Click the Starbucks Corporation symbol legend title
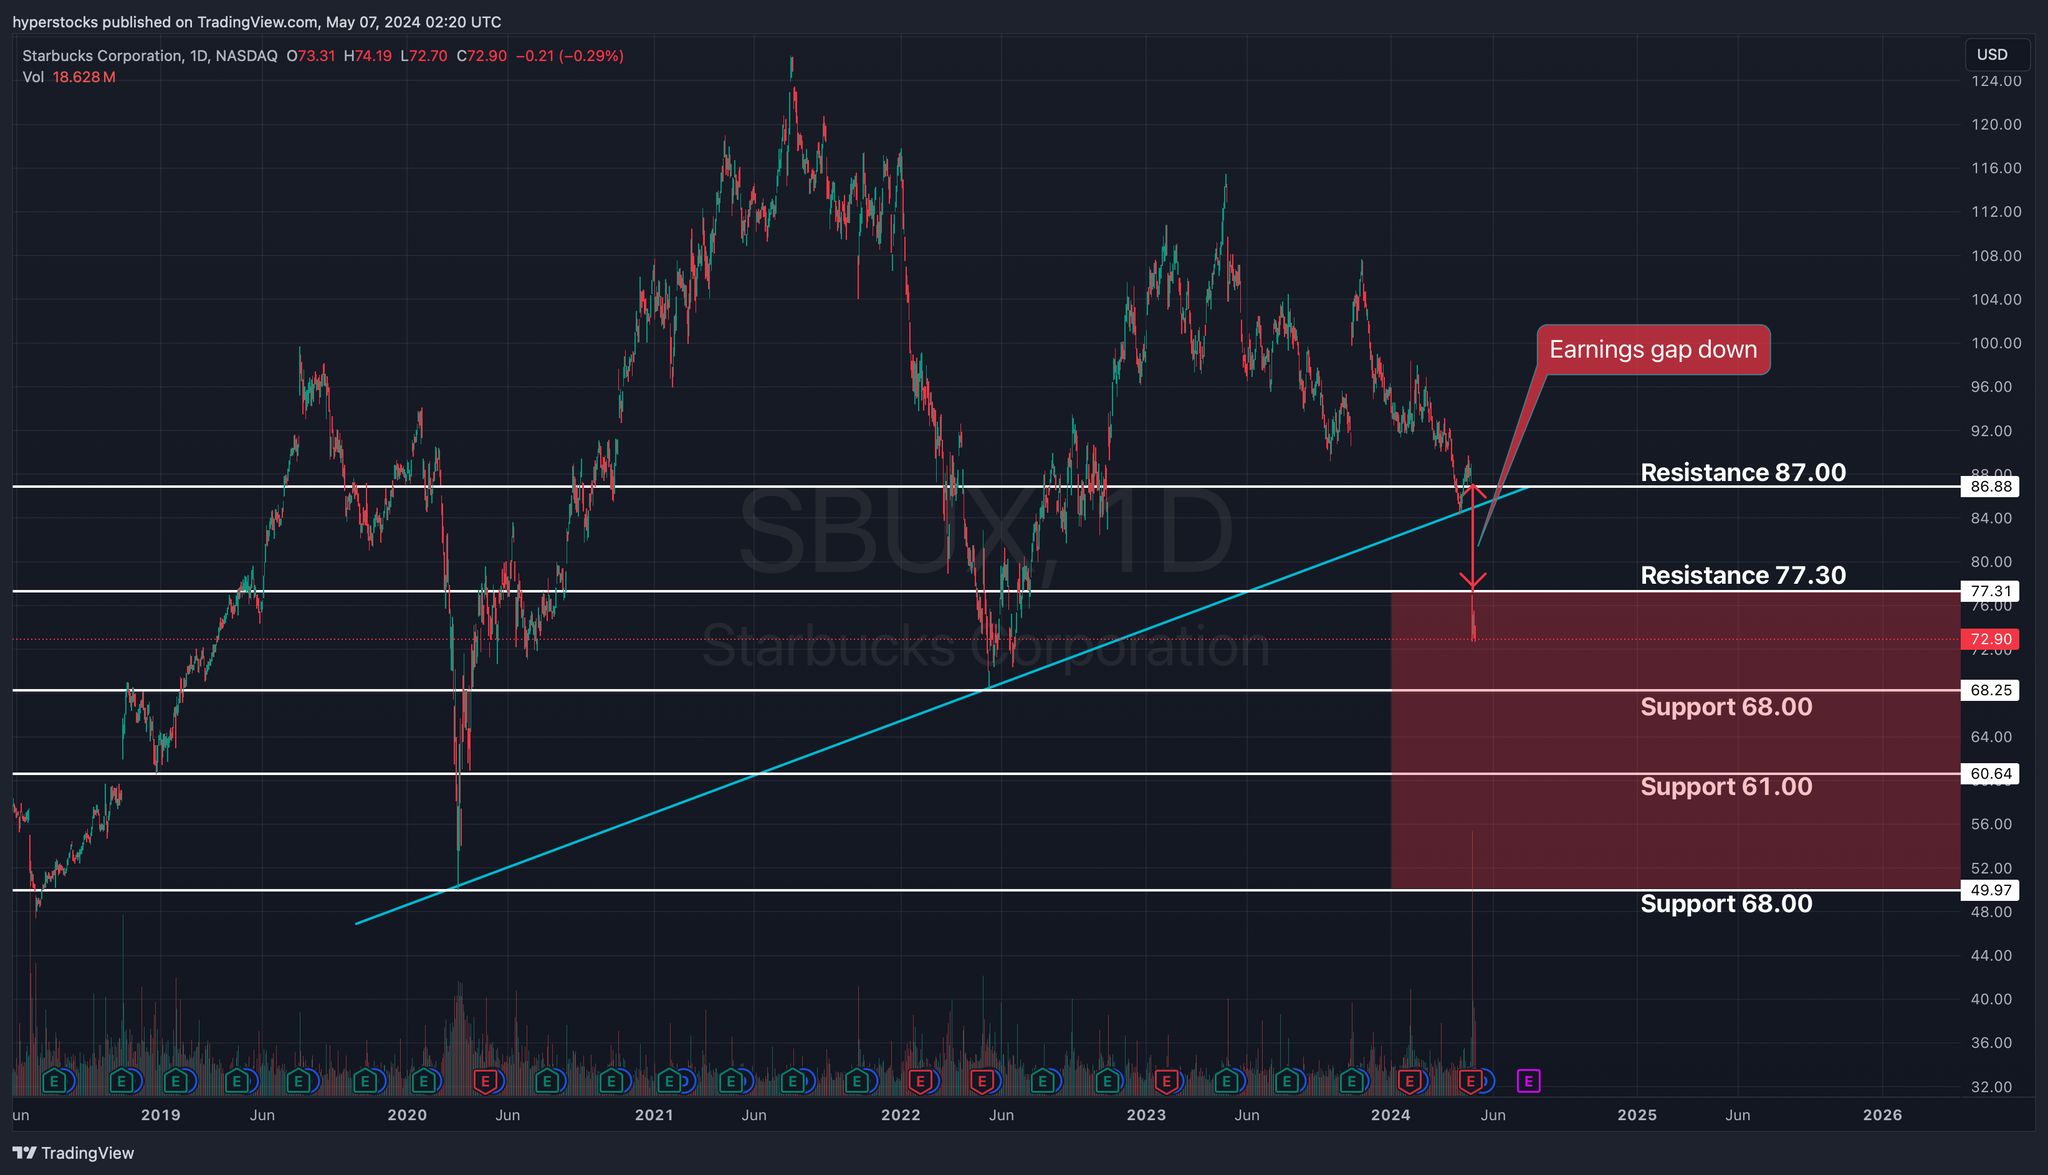The height and width of the screenshot is (1175, 2048). click(102, 56)
